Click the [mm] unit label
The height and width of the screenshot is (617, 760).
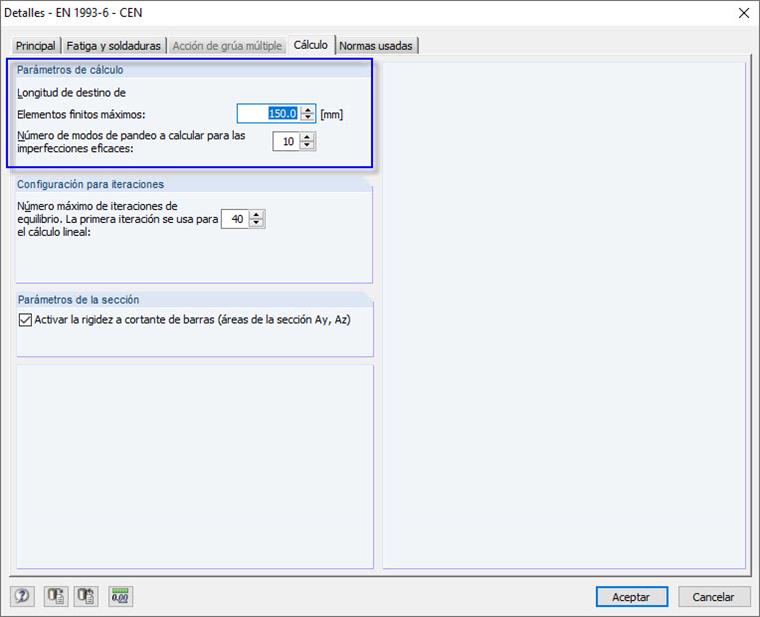[332, 114]
